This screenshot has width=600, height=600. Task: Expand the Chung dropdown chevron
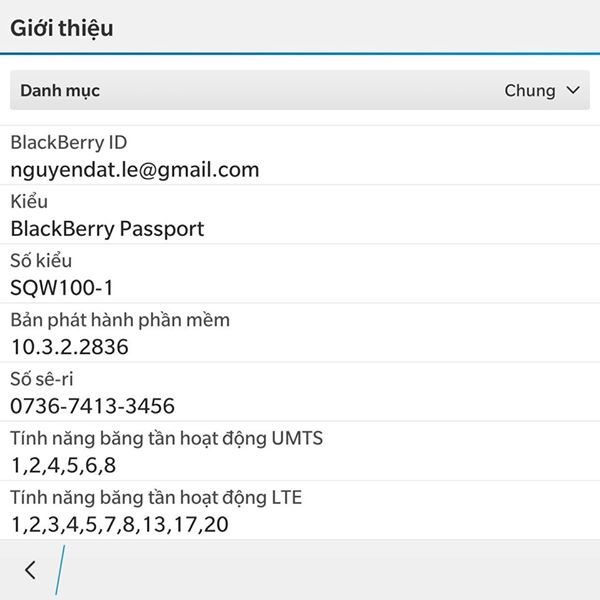573,90
